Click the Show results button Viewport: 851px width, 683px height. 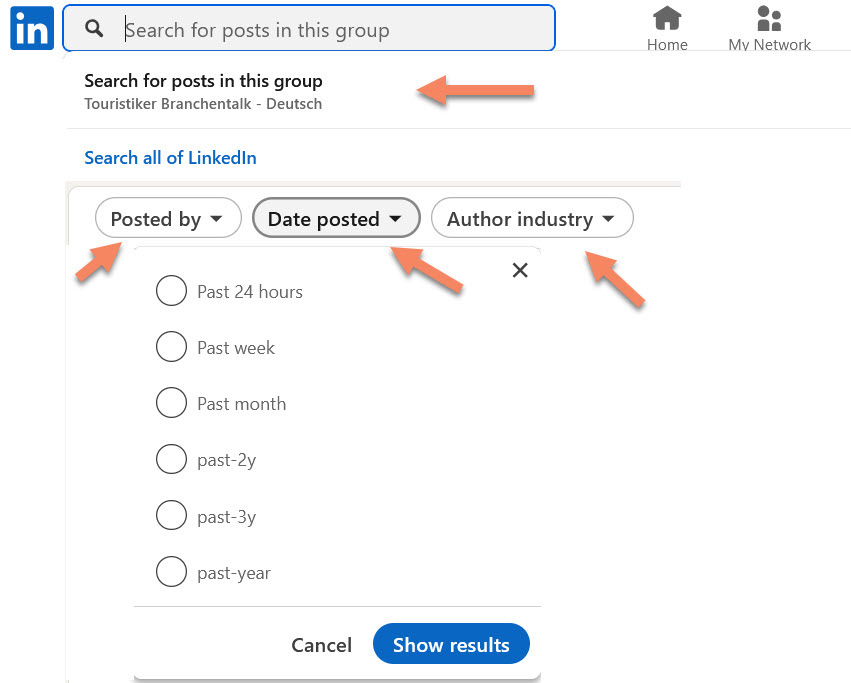(x=451, y=644)
